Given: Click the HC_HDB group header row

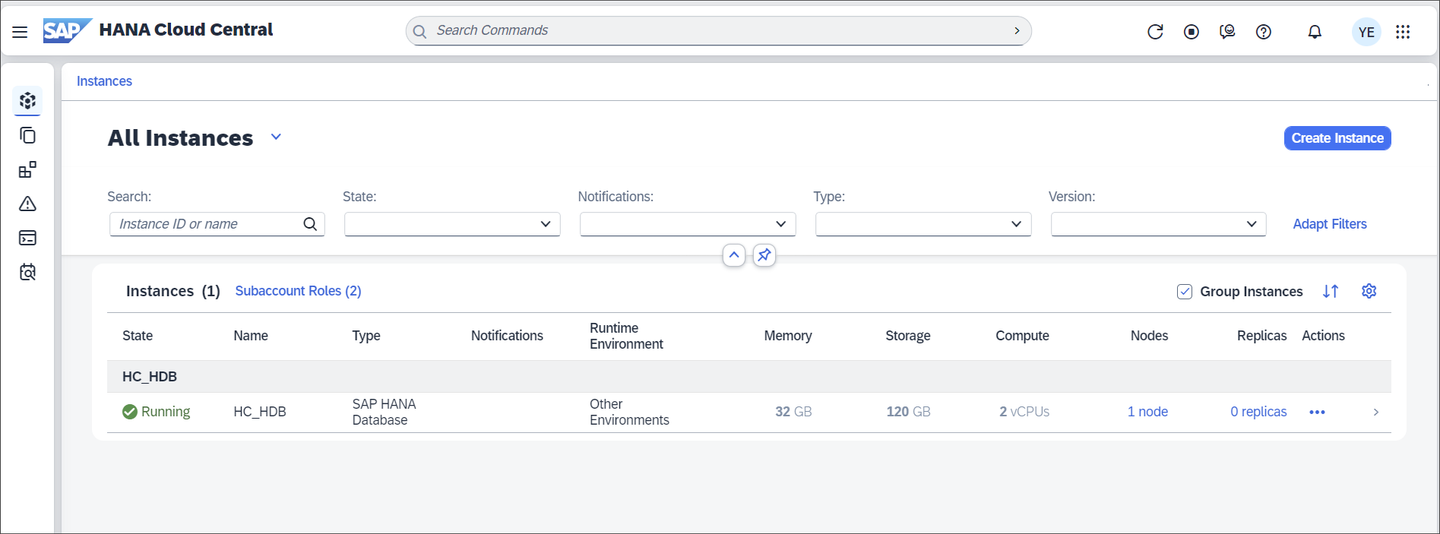Looking at the screenshot, I should click(x=749, y=377).
